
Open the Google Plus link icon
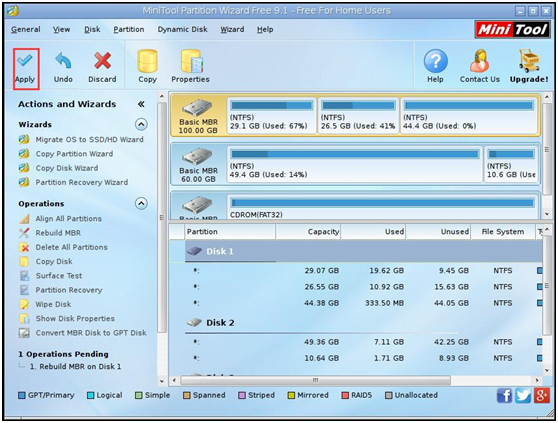pyautogui.click(x=541, y=395)
